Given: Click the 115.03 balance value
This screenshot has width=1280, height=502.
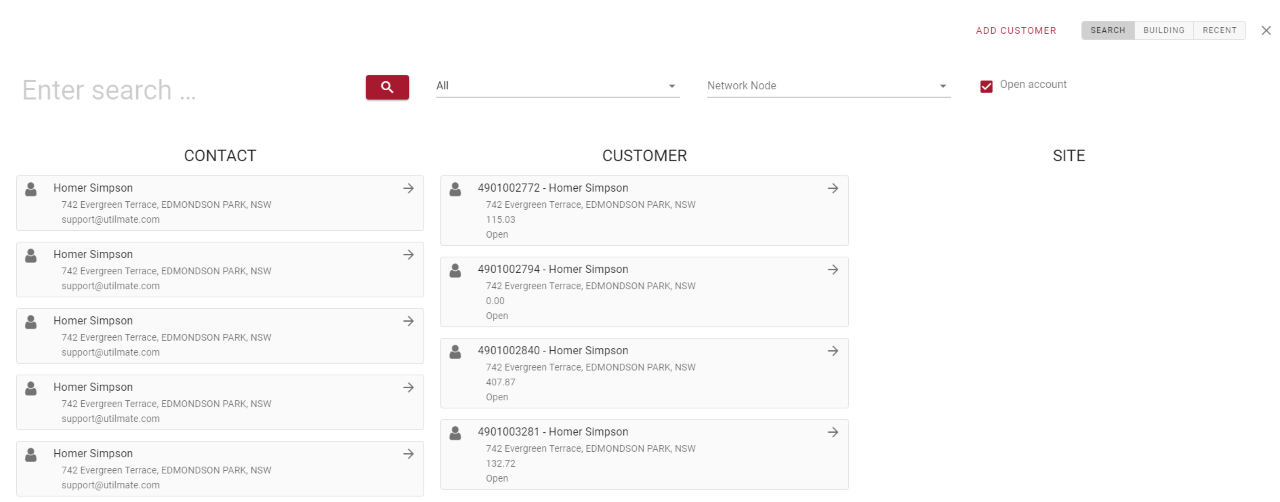Looking at the screenshot, I should [500, 220].
